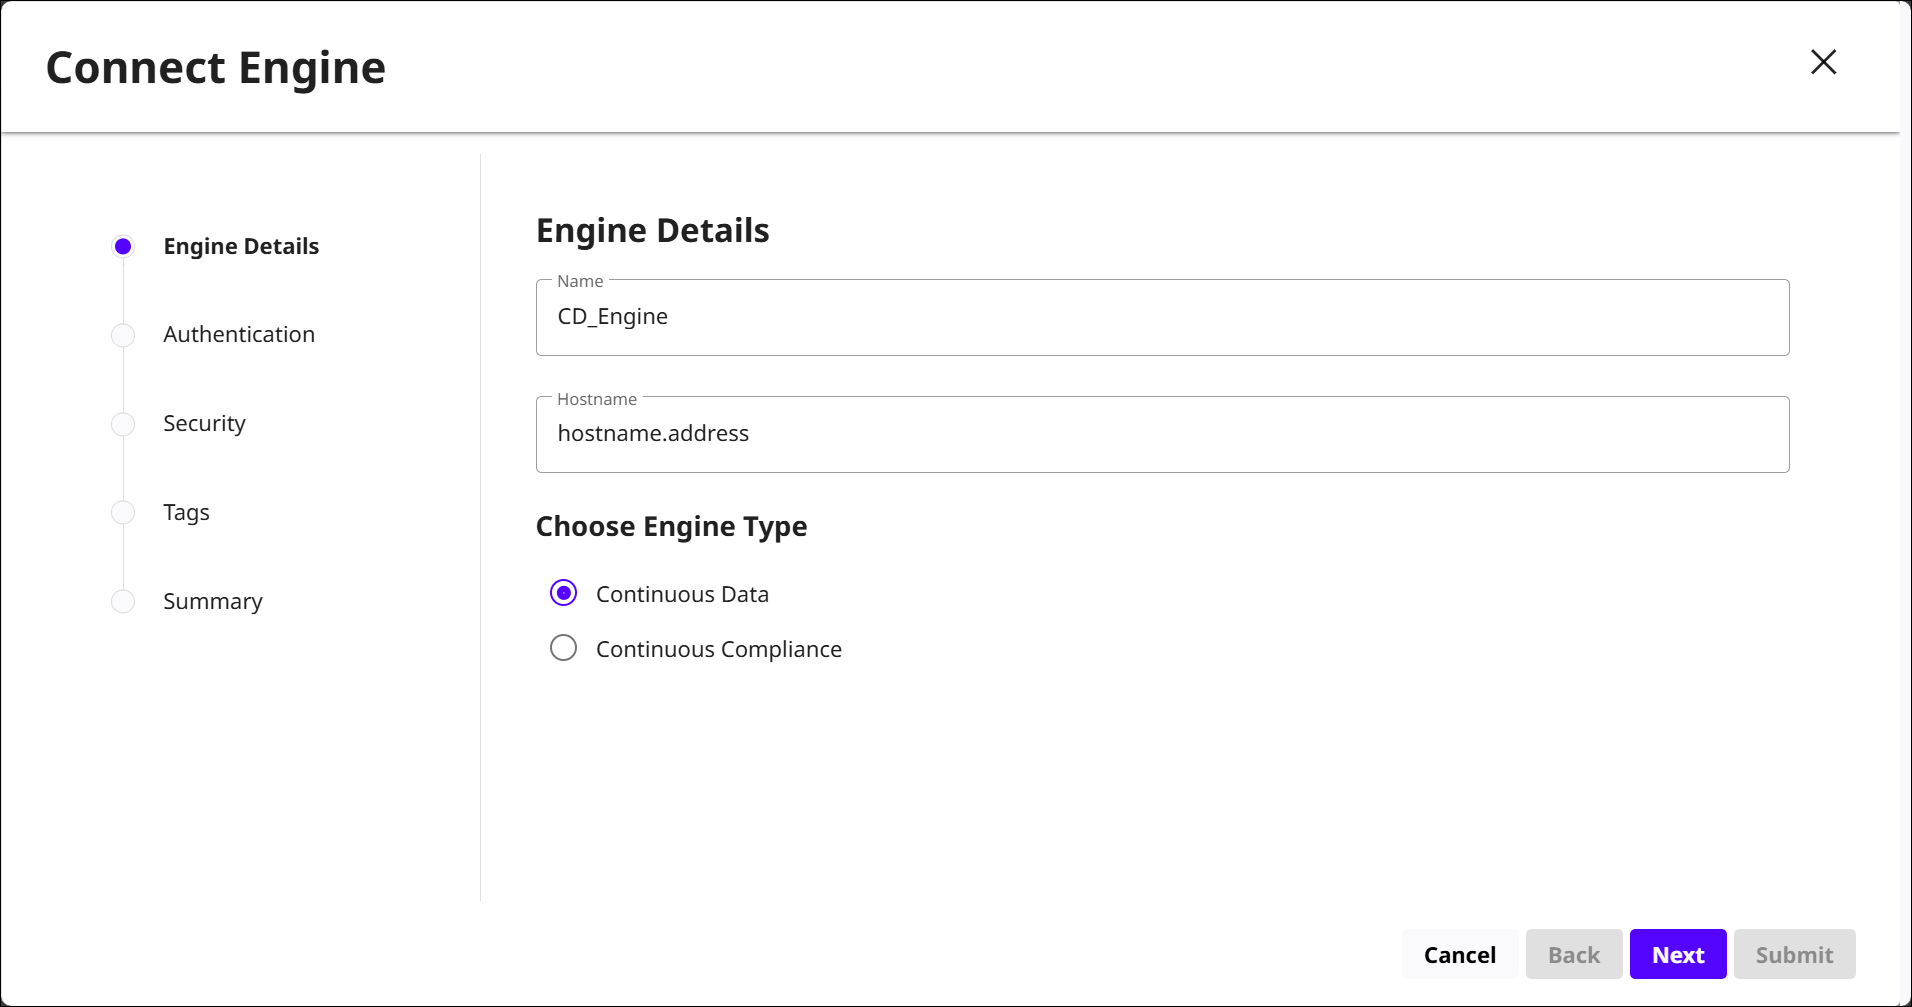Screen dimensions: 1912x1007
Task: Jump to the Tags step label
Action: pyautogui.click(x=186, y=513)
